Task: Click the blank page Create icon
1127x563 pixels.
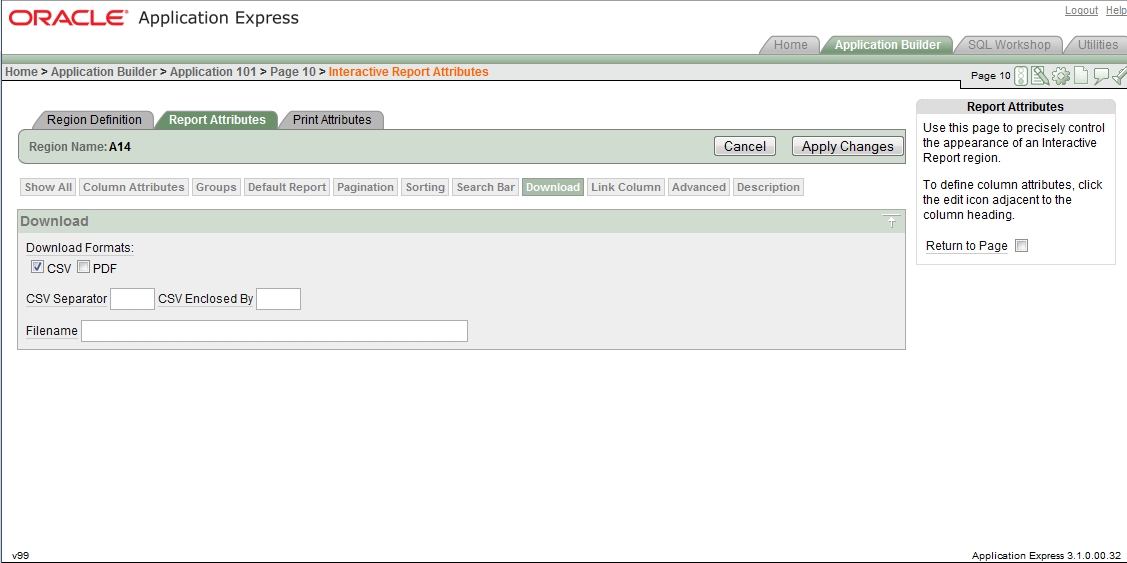Action: click(x=1081, y=76)
